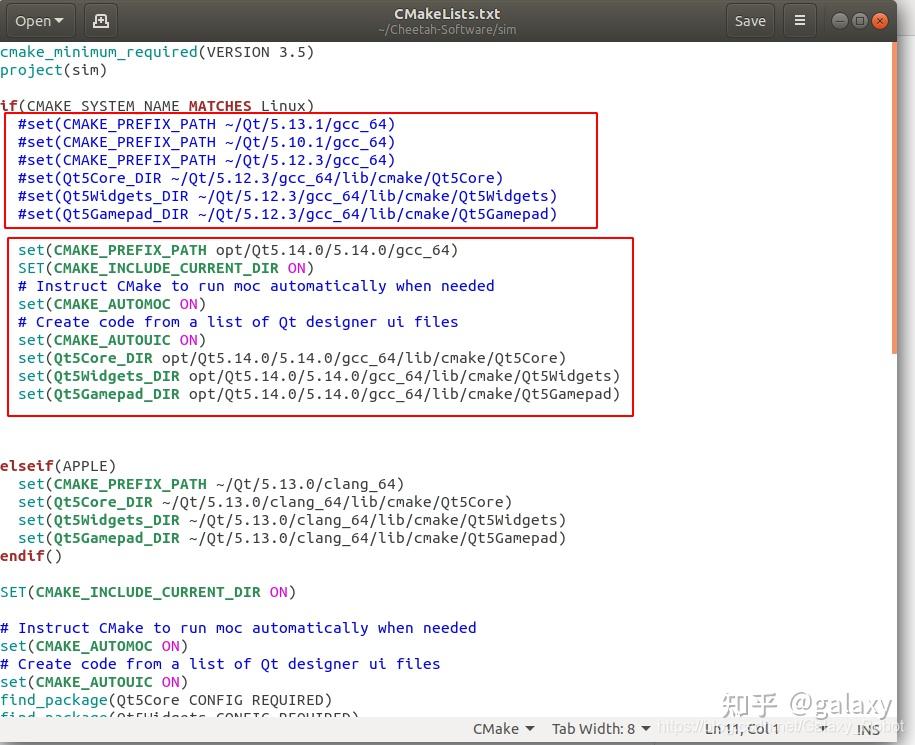The image size is (915, 745).
Task: Click the commented Qt5Gamepad_DIR 5.12.3 line
Action: coord(288,214)
